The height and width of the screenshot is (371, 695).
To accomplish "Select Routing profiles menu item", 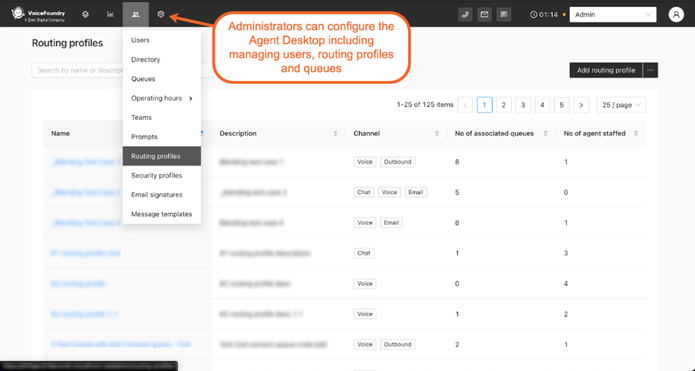I will (162, 156).
